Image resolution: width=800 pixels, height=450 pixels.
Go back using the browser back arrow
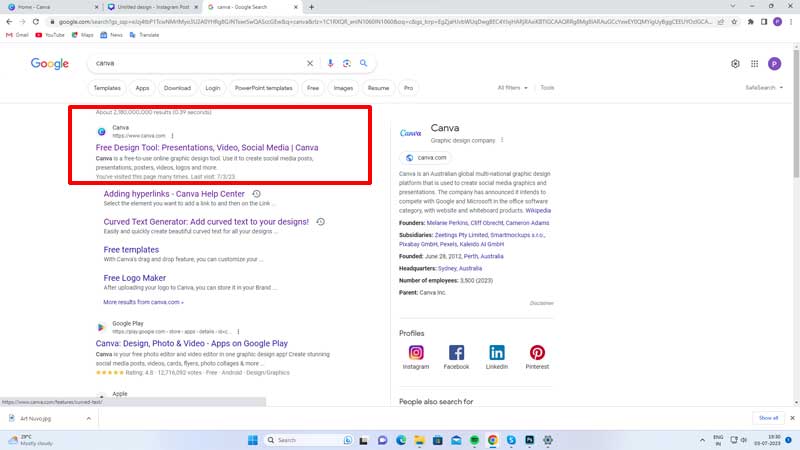(x=9, y=22)
